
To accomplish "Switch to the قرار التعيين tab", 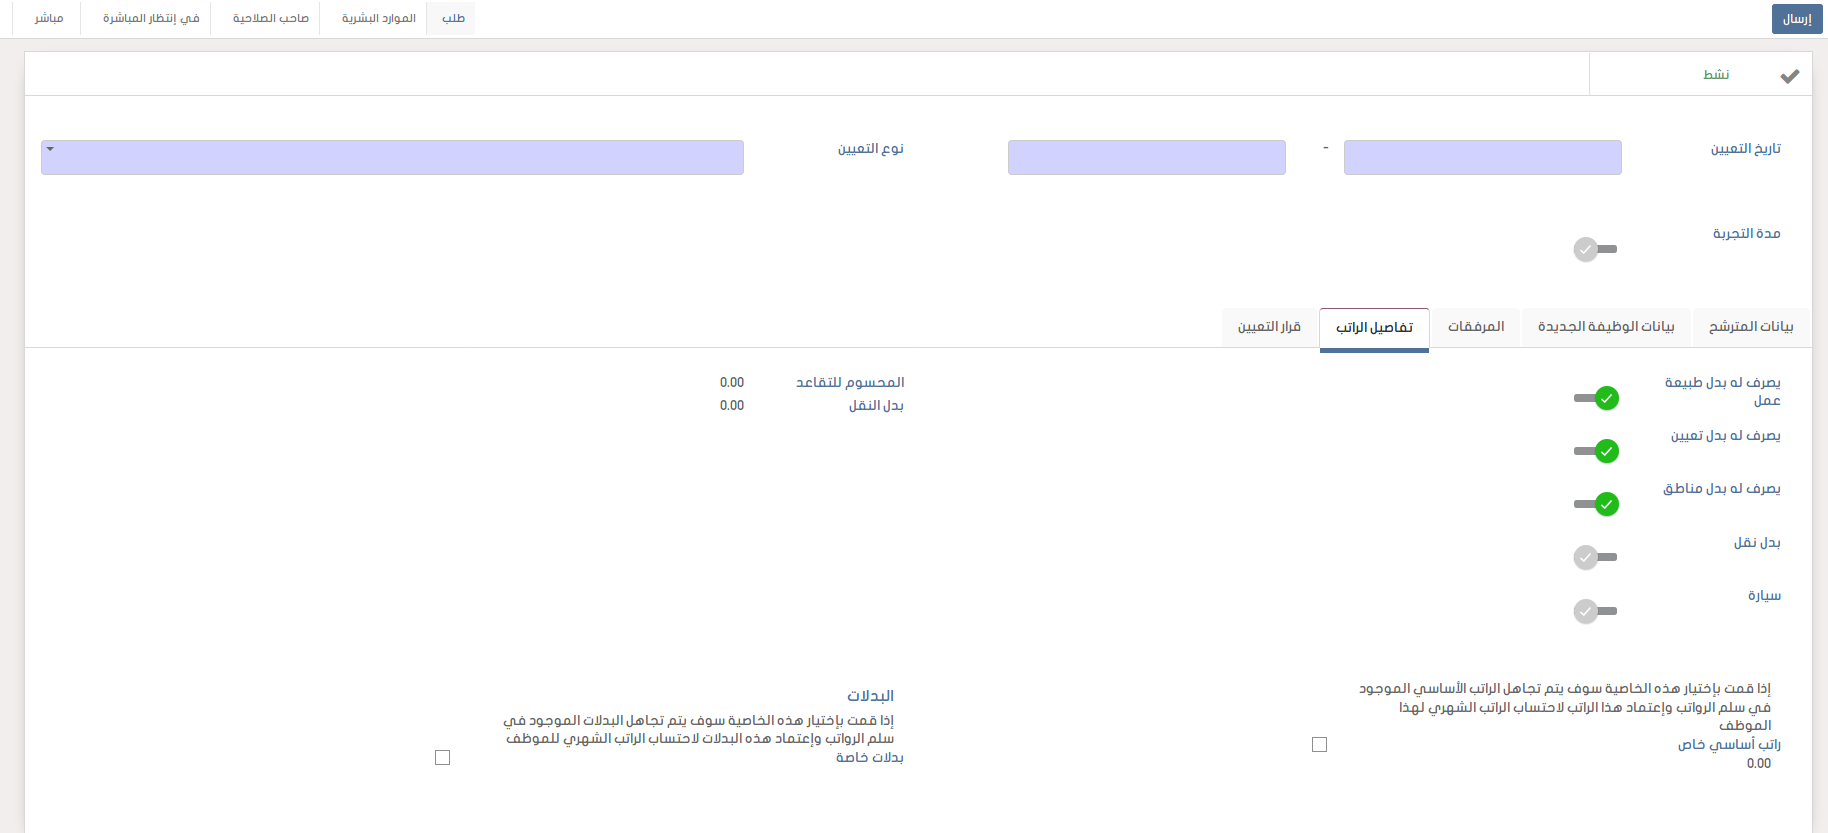I will coord(1269,327).
